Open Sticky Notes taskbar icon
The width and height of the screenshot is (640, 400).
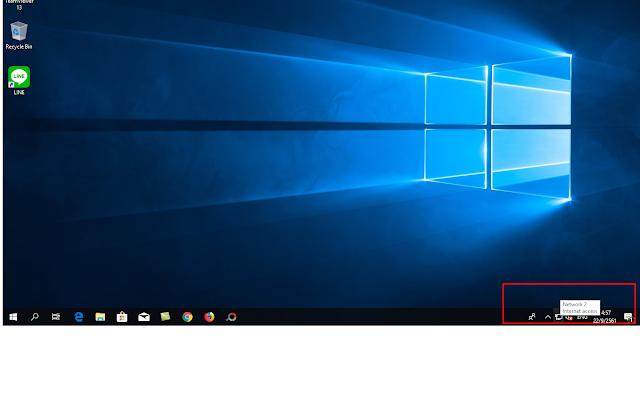165,316
